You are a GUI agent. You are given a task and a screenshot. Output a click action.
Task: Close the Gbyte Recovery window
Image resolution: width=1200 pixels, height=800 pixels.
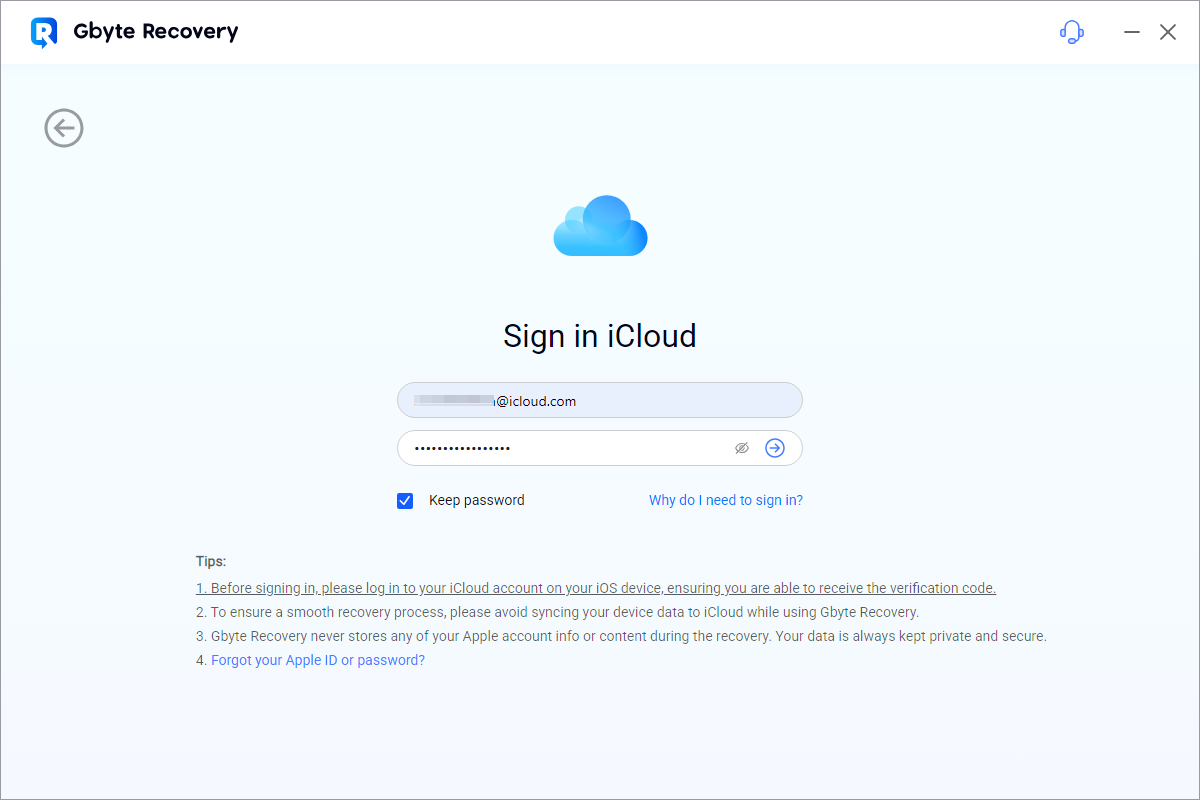(x=1168, y=32)
